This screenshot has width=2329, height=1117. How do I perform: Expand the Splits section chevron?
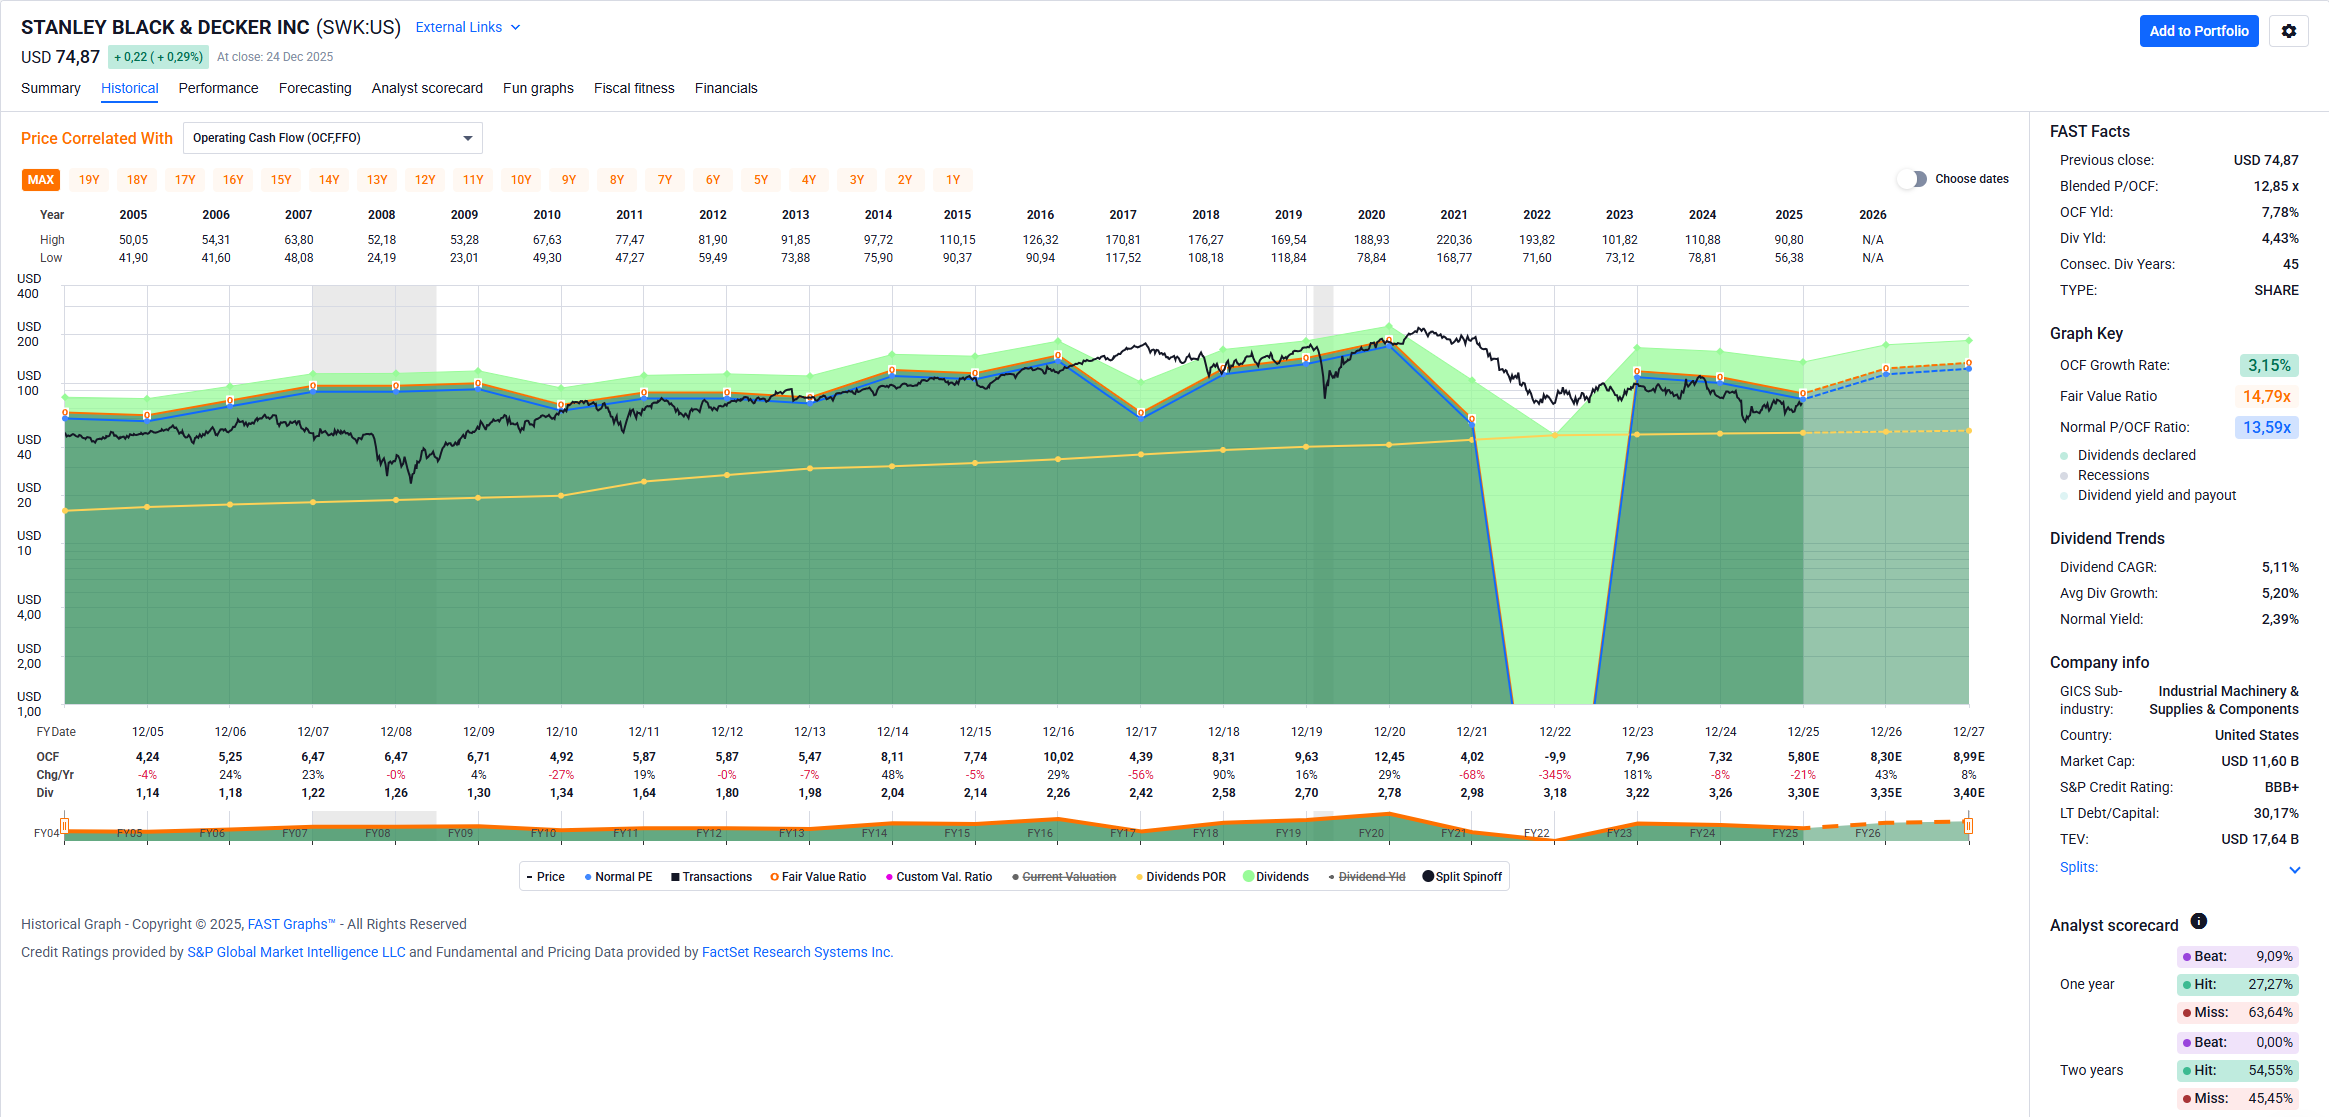click(2294, 870)
